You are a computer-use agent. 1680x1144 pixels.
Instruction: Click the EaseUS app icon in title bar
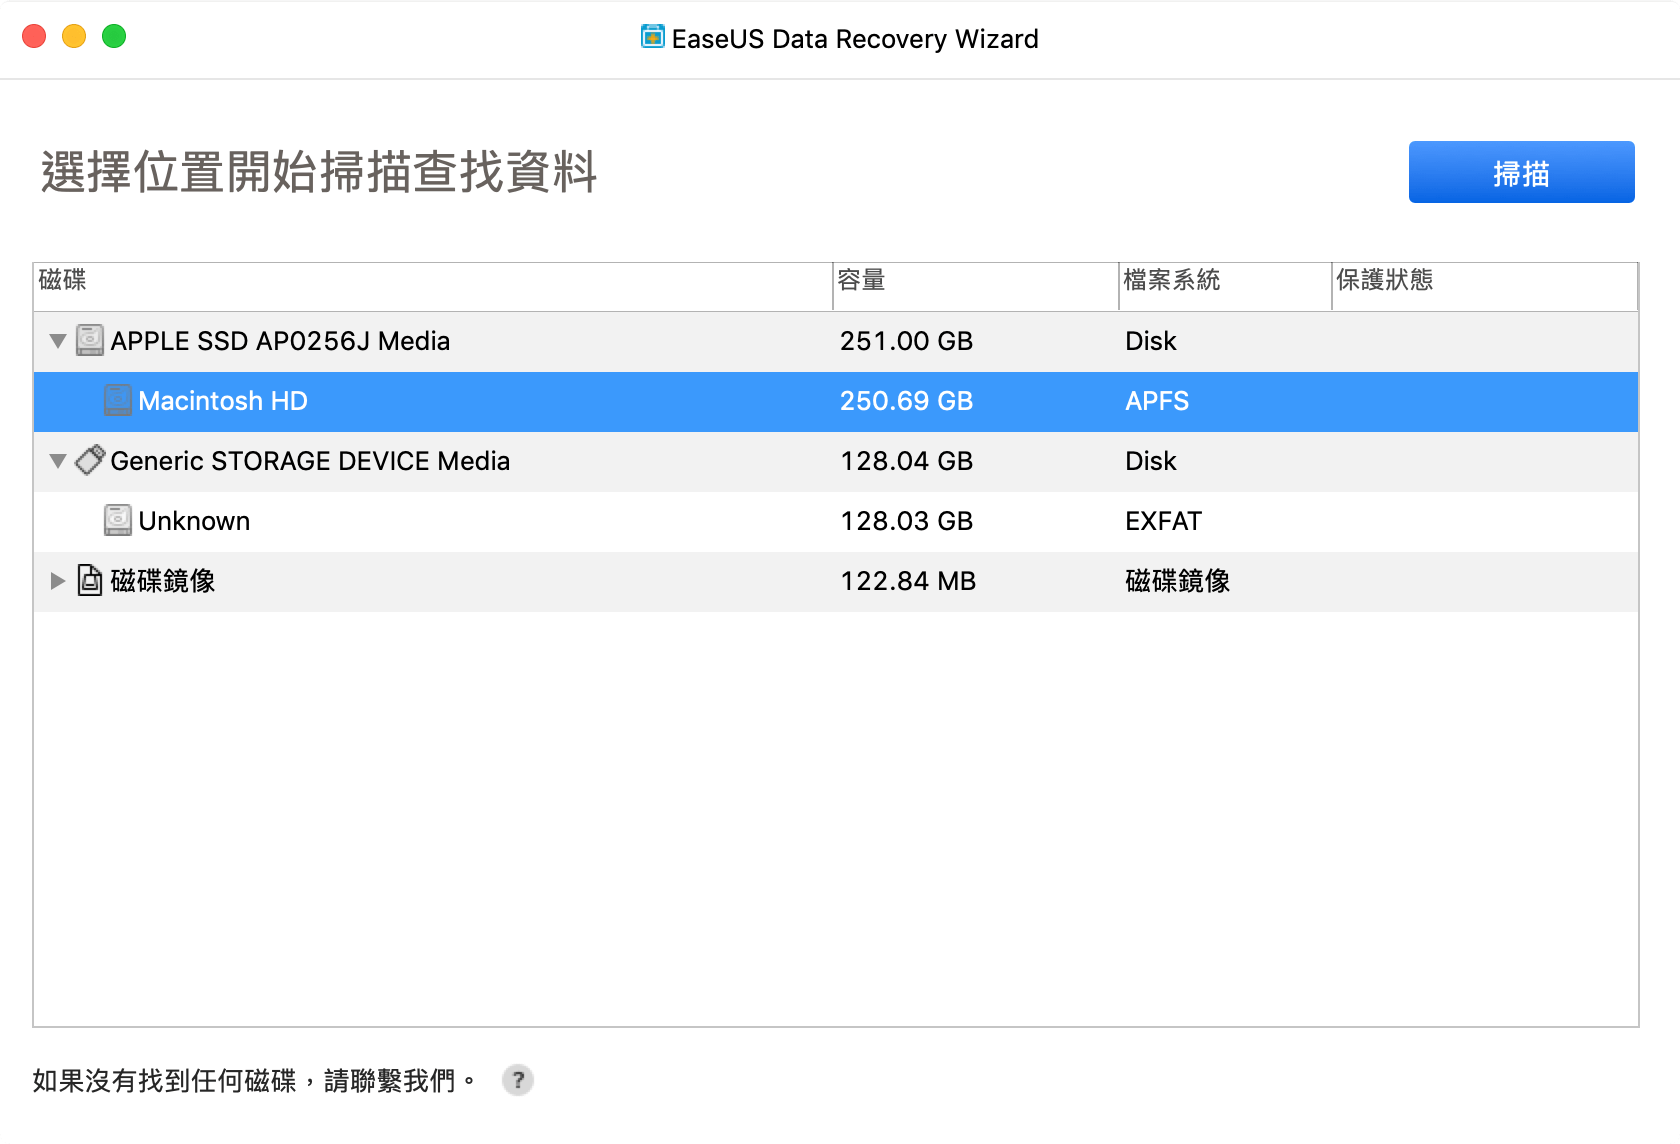pos(652,38)
